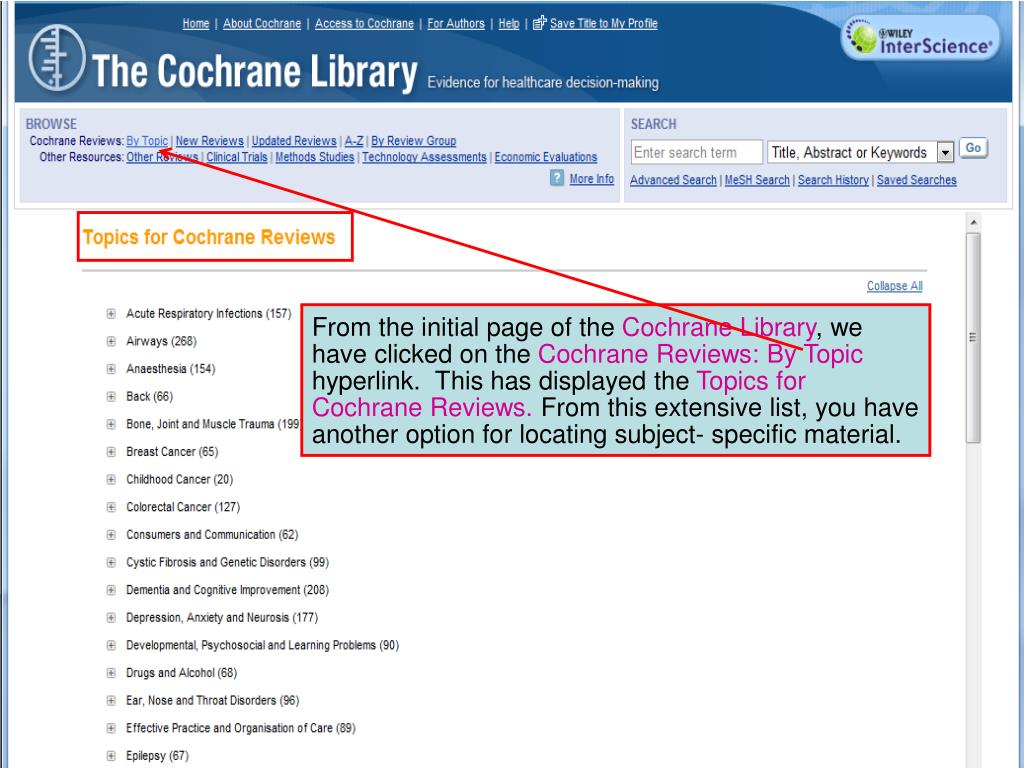Click the More Info question mark icon
The width and height of the screenshot is (1024, 768).
557,178
